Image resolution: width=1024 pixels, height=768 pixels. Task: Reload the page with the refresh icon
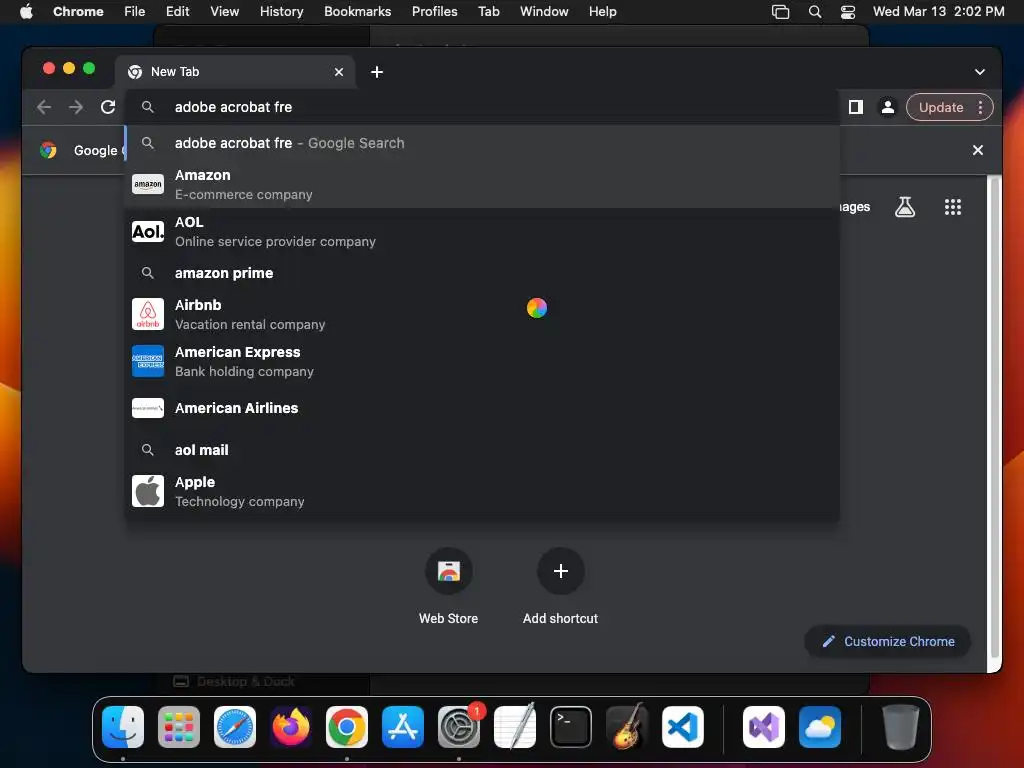[x=108, y=107]
